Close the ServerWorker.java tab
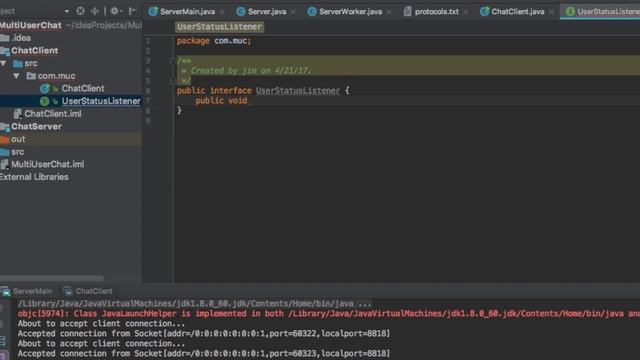Screen dimensions: 640x360 pyautogui.click(x=389, y=12)
